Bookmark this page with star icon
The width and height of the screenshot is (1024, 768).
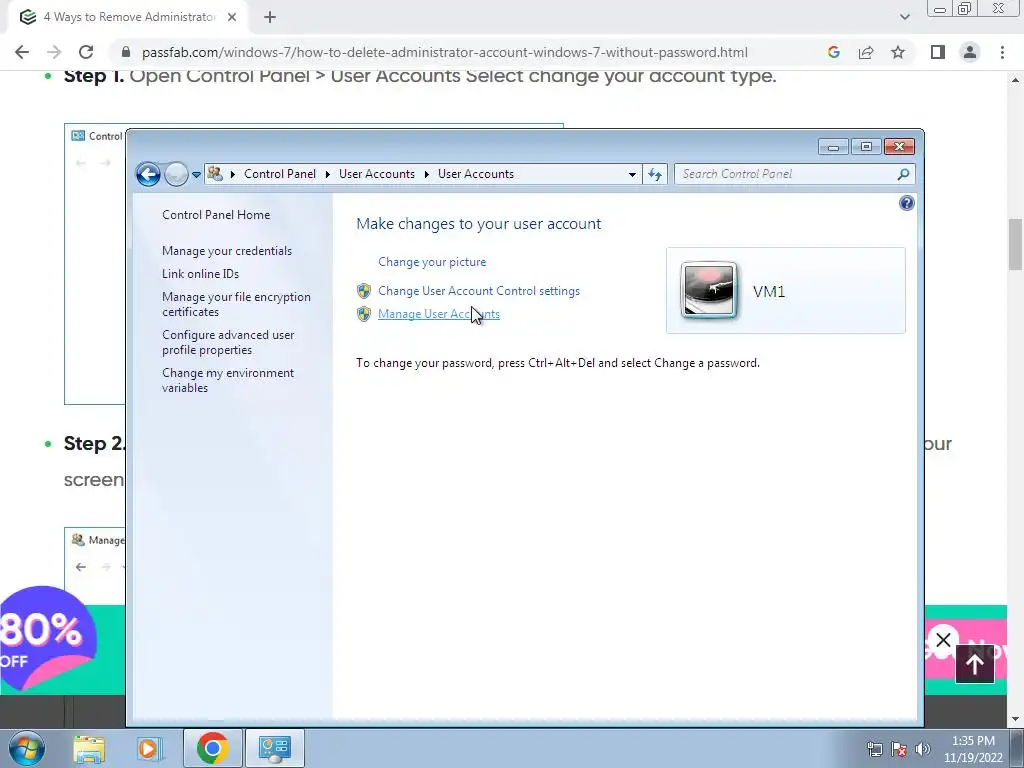tap(898, 52)
